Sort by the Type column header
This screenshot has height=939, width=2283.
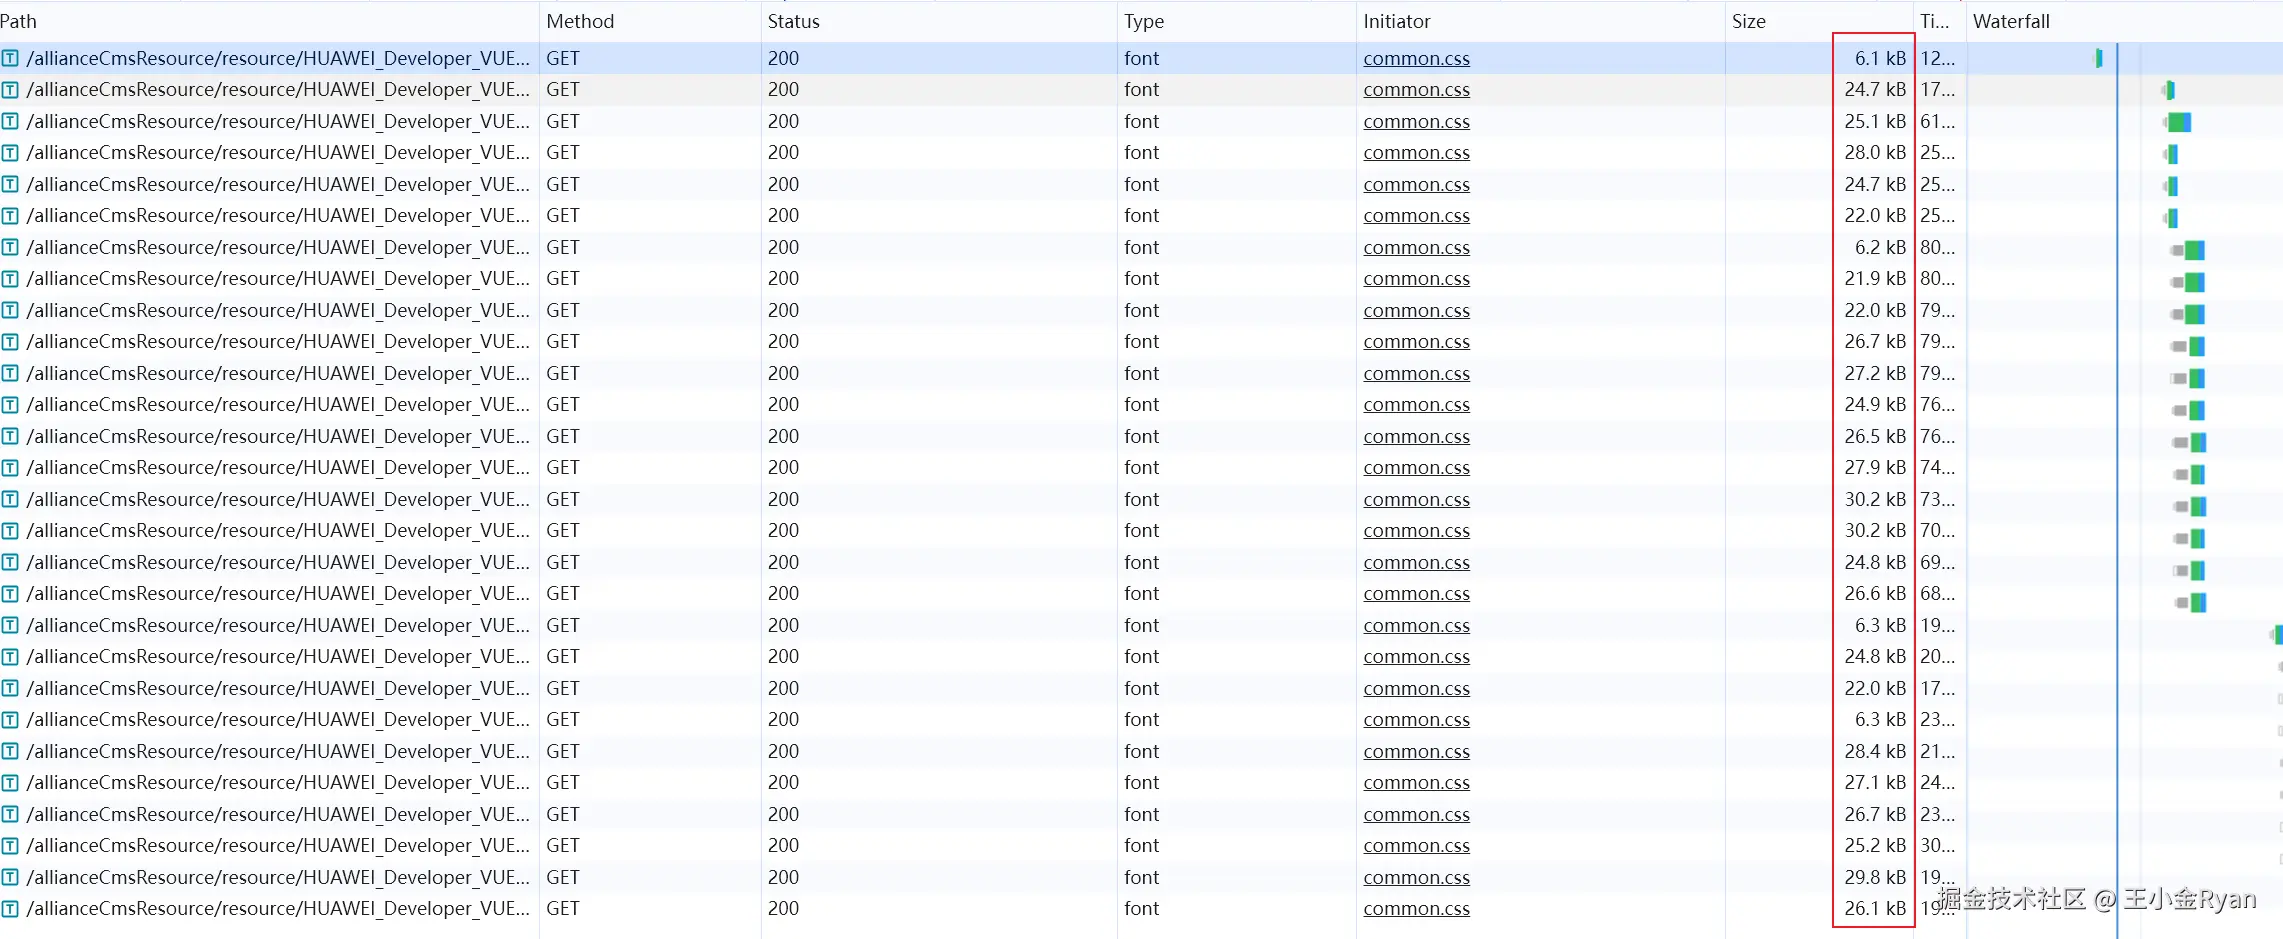(x=1144, y=21)
